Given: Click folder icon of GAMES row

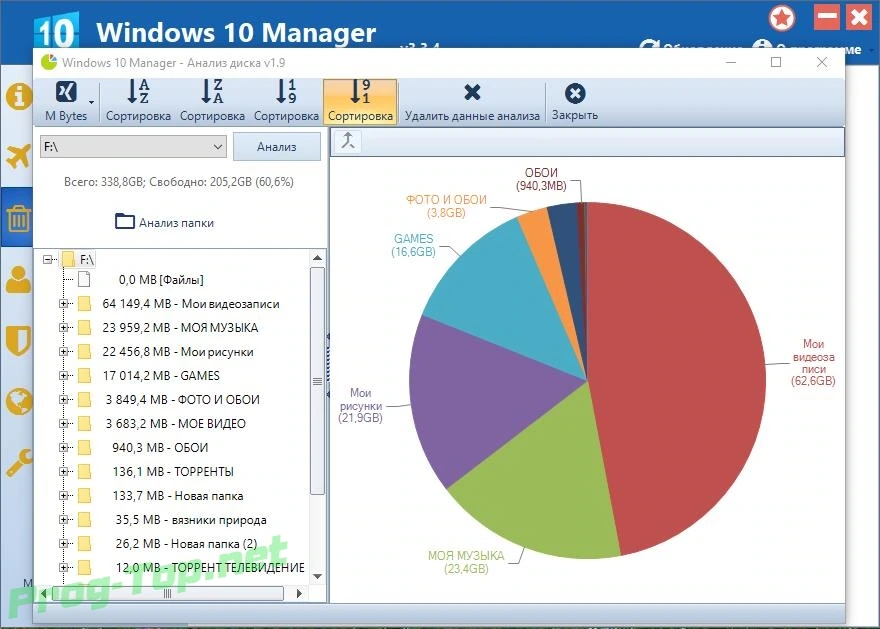Looking at the screenshot, I should (x=84, y=376).
